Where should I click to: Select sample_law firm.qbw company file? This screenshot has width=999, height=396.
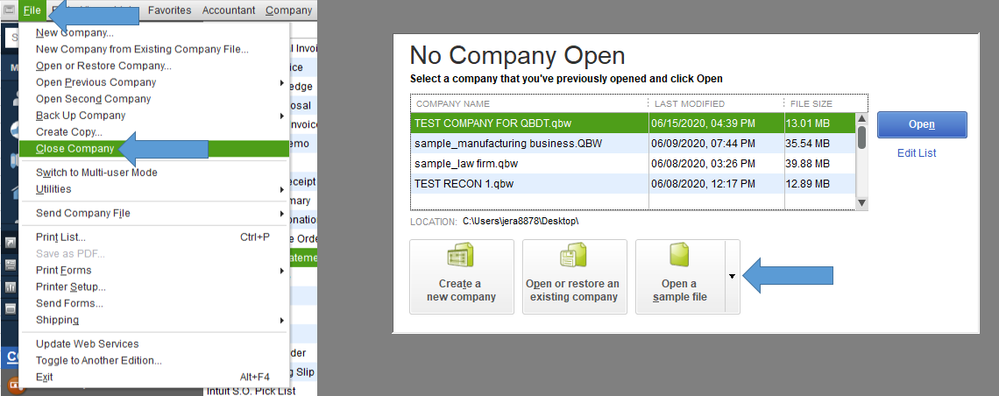pyautogui.click(x=632, y=164)
